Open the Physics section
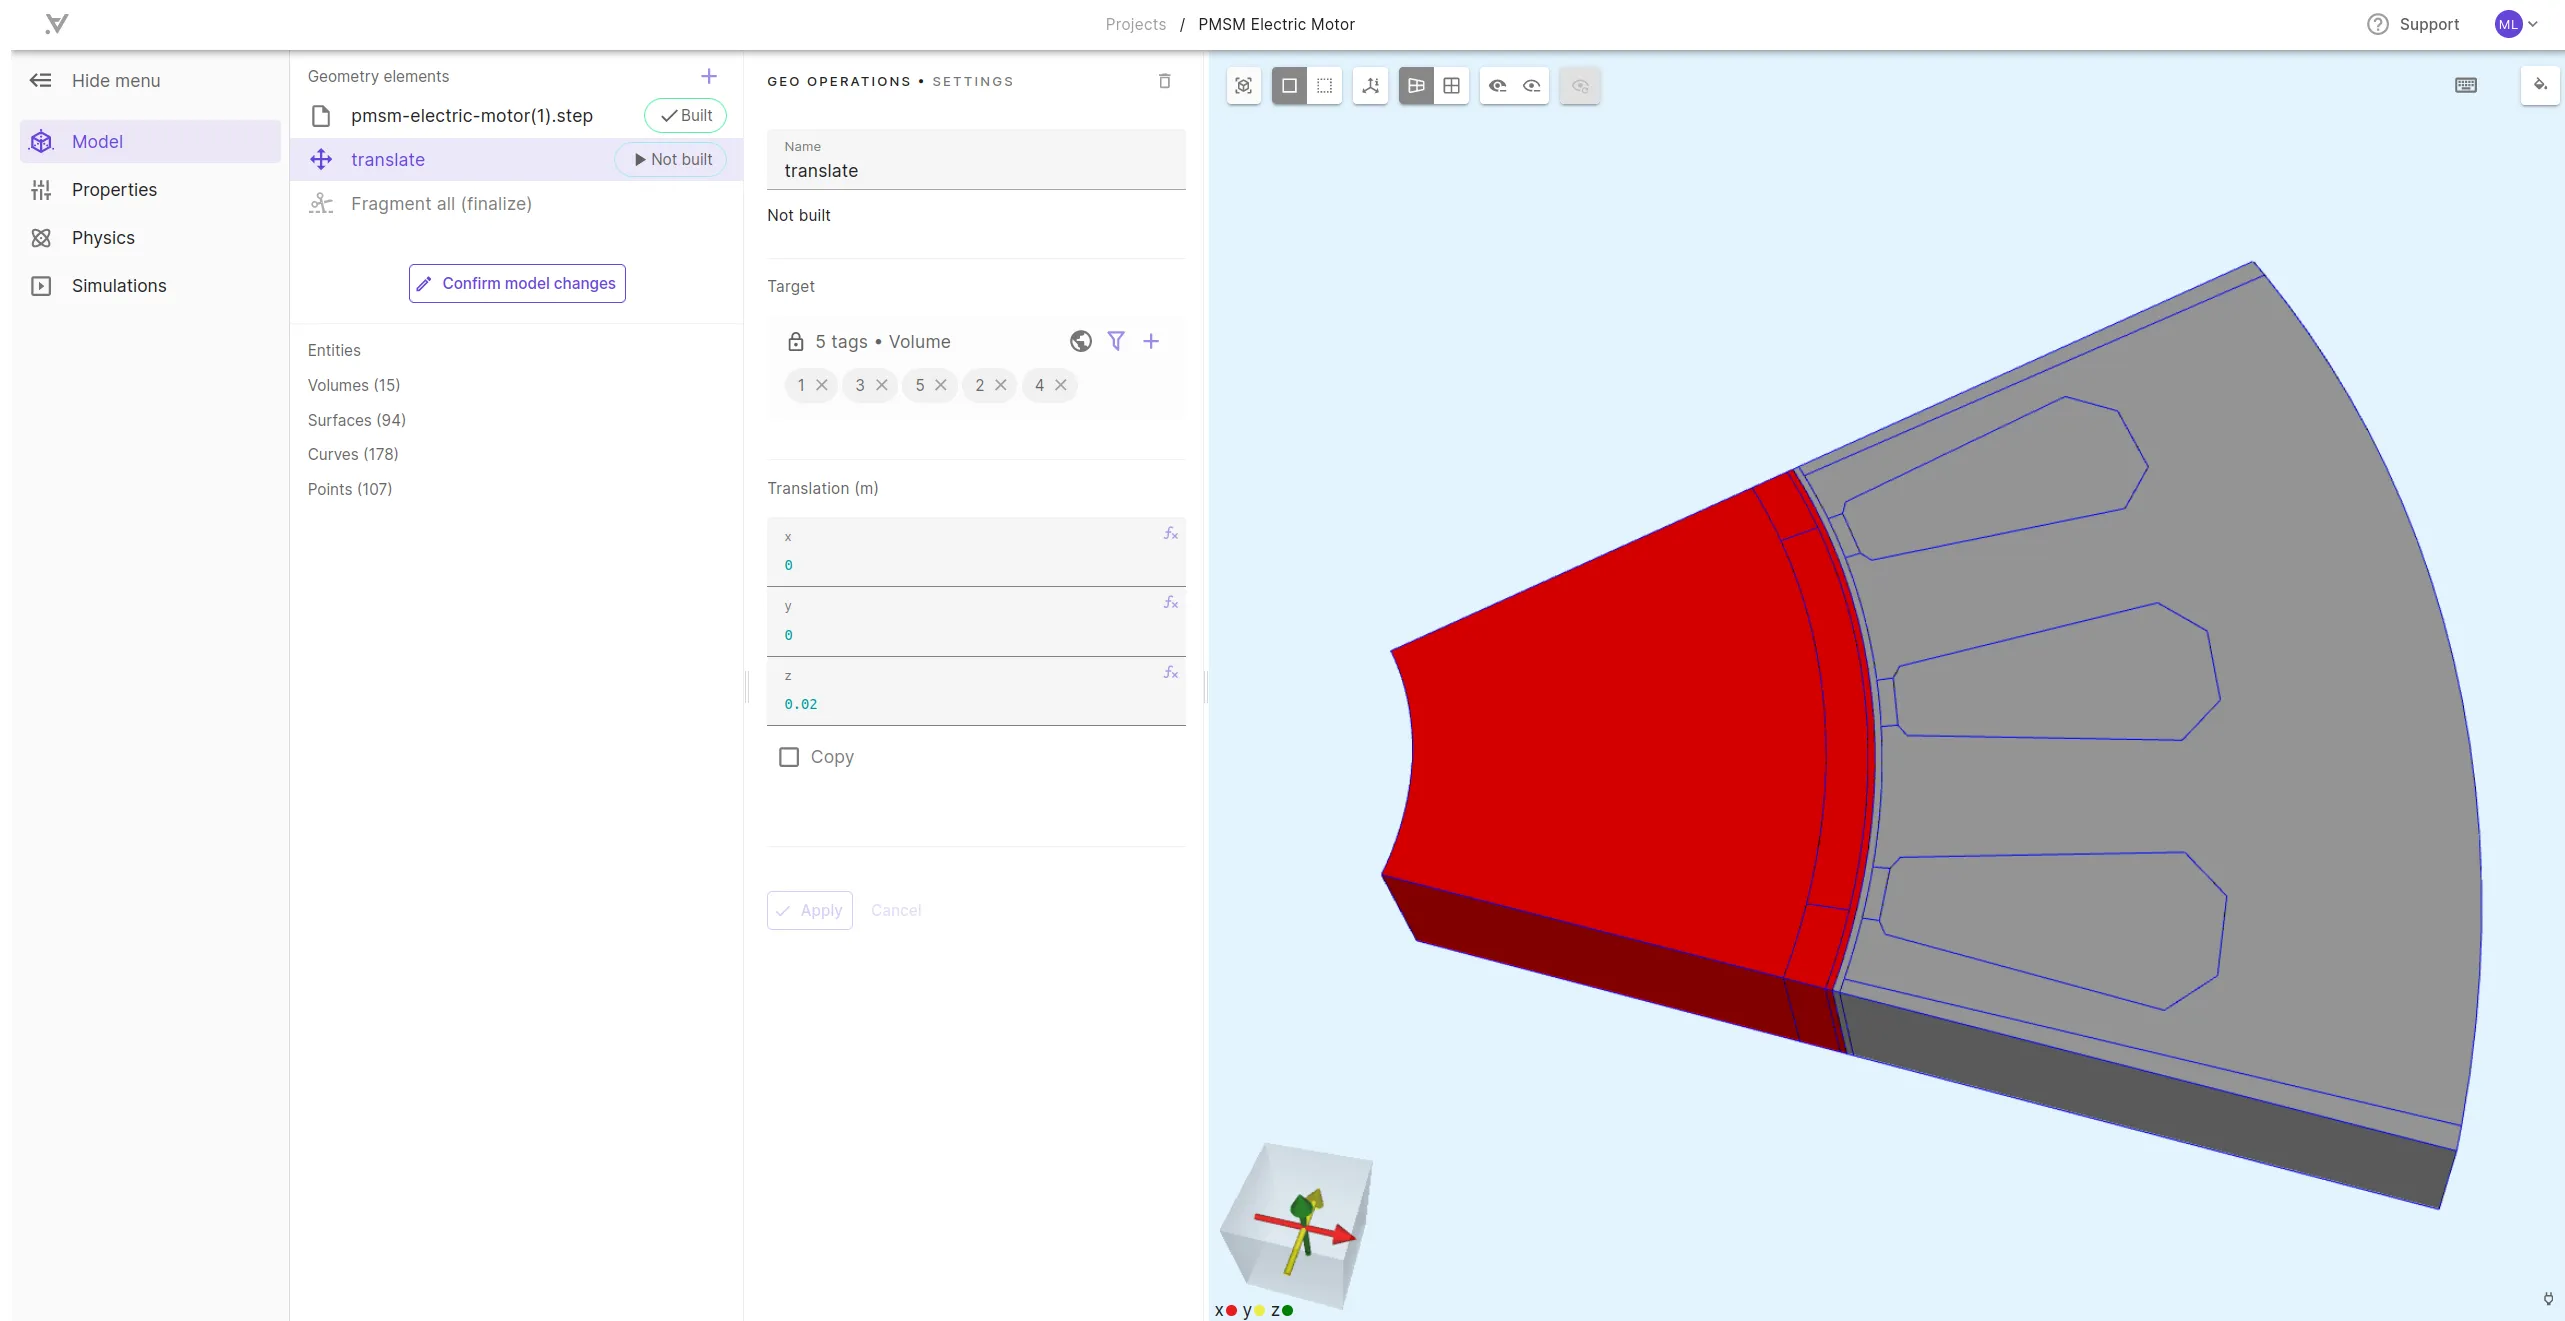Screen dimensions: 2565x1321 (x=150, y=238)
